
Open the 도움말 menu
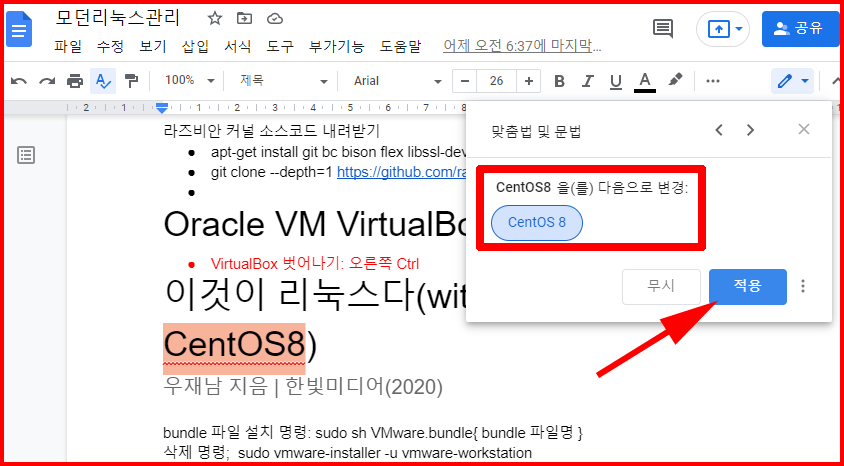coord(400,46)
